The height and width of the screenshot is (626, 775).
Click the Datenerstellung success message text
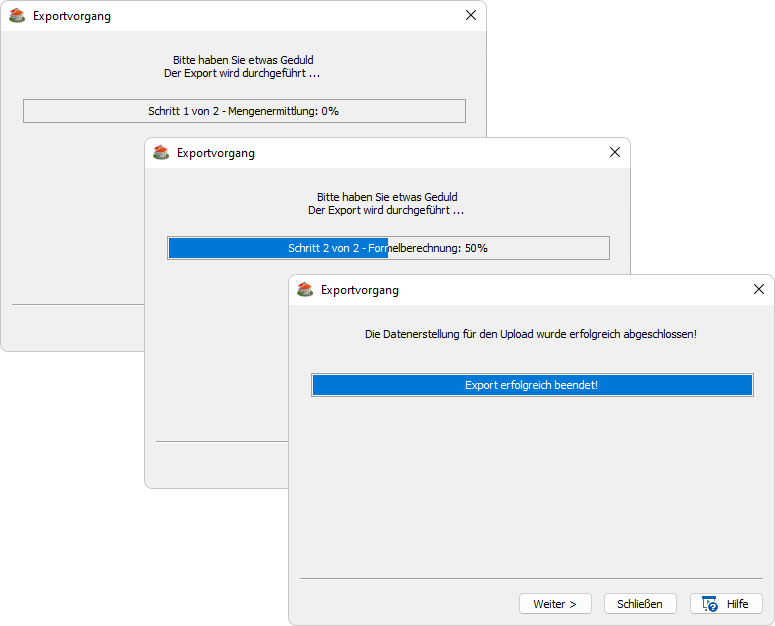click(531, 334)
